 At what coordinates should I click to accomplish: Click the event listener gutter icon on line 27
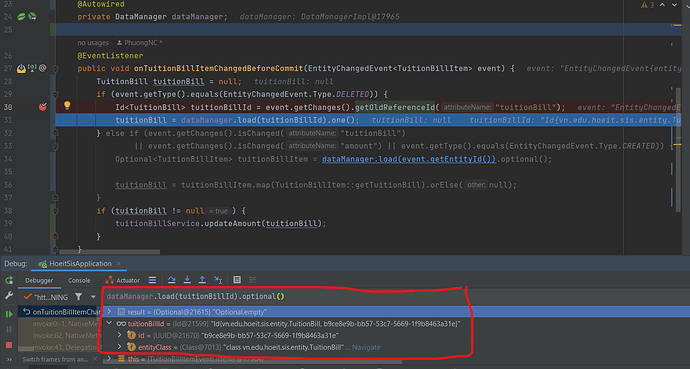(21, 68)
